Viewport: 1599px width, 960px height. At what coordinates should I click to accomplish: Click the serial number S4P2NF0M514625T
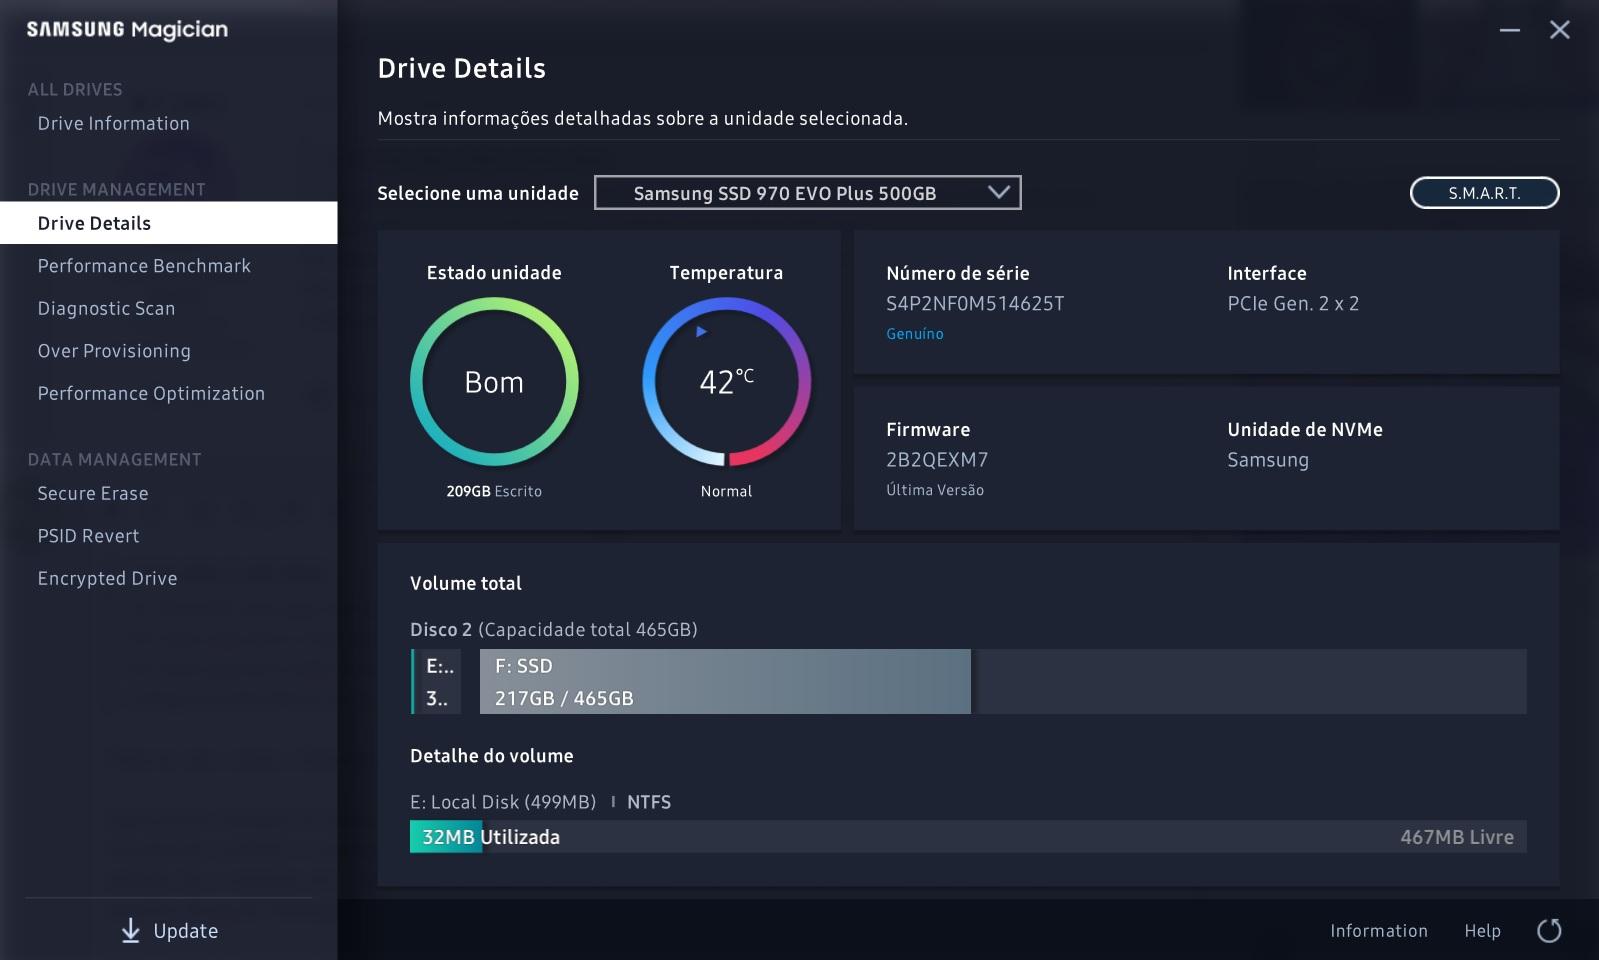975,304
